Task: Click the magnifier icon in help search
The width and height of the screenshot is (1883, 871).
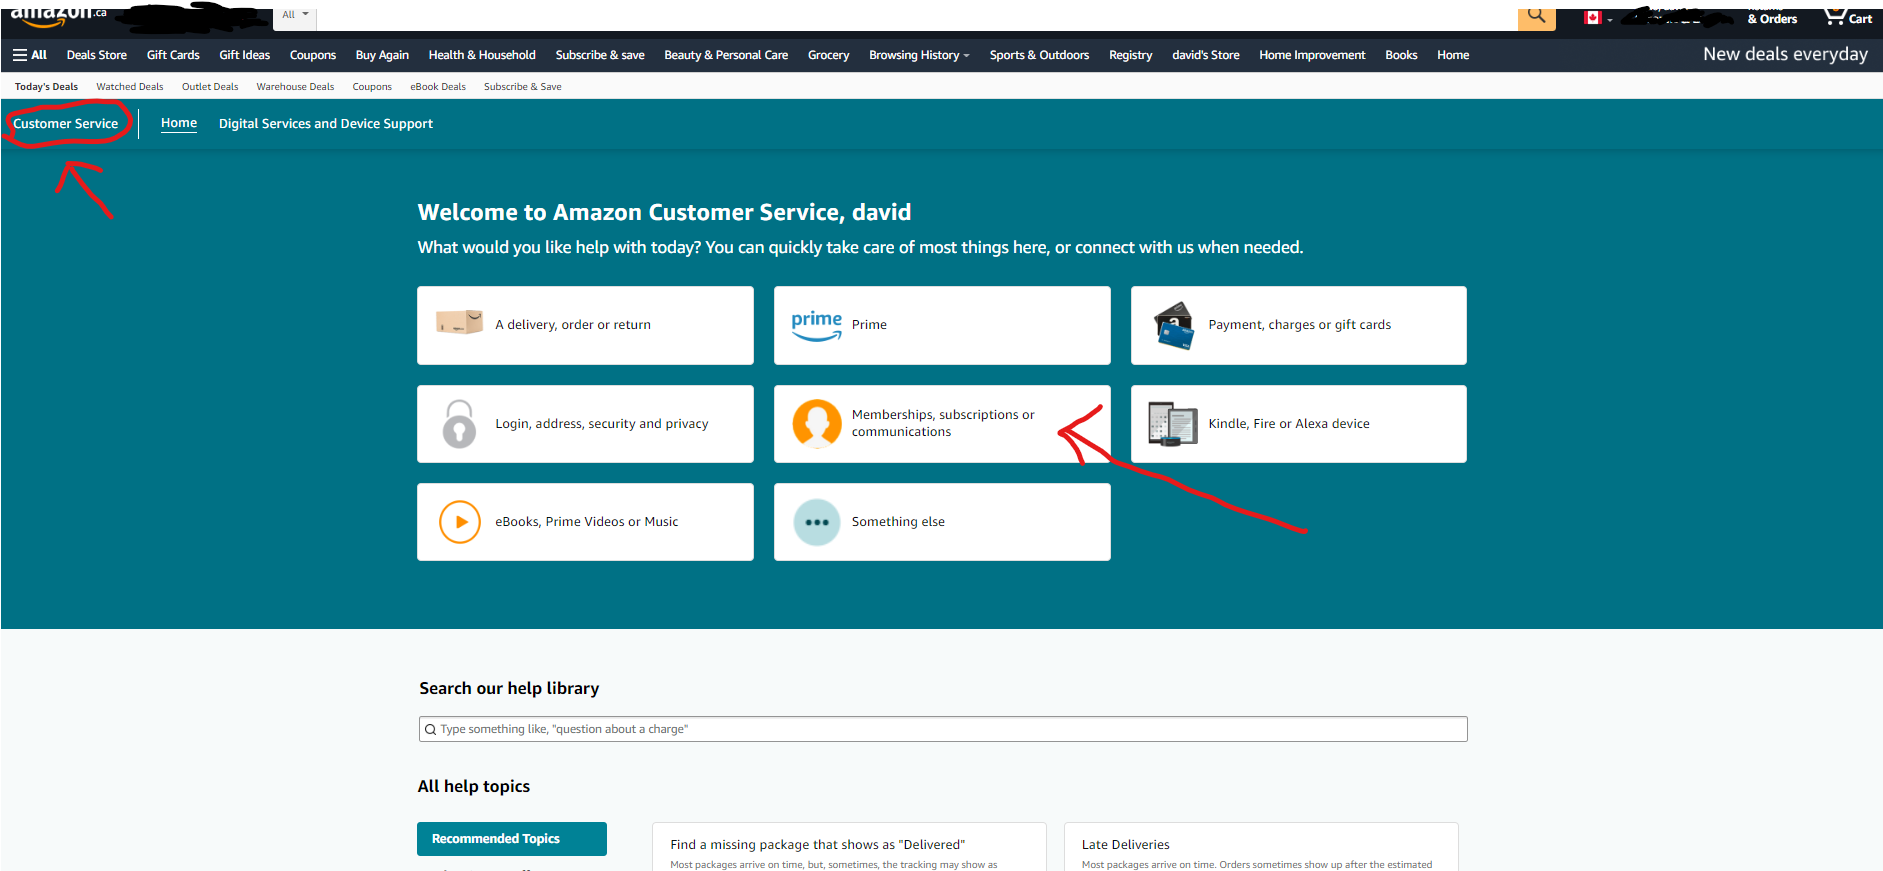Action: (430, 729)
